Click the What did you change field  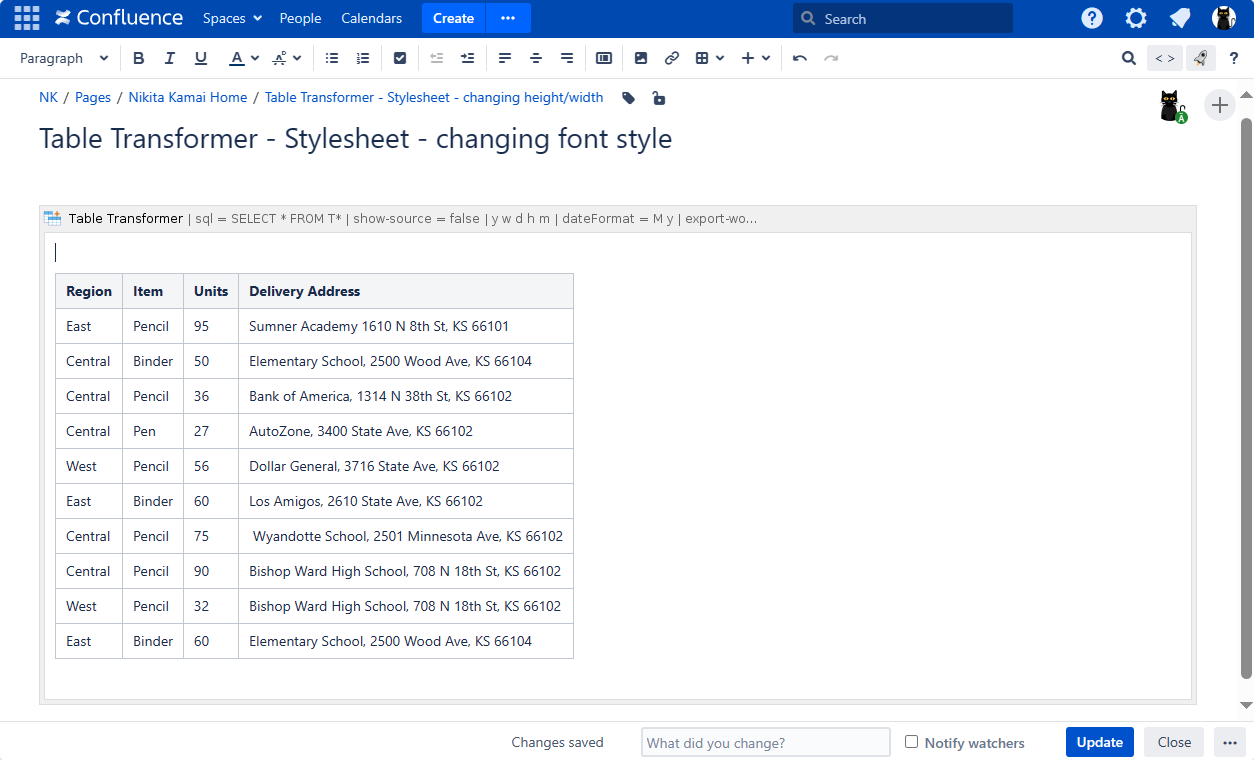click(765, 742)
